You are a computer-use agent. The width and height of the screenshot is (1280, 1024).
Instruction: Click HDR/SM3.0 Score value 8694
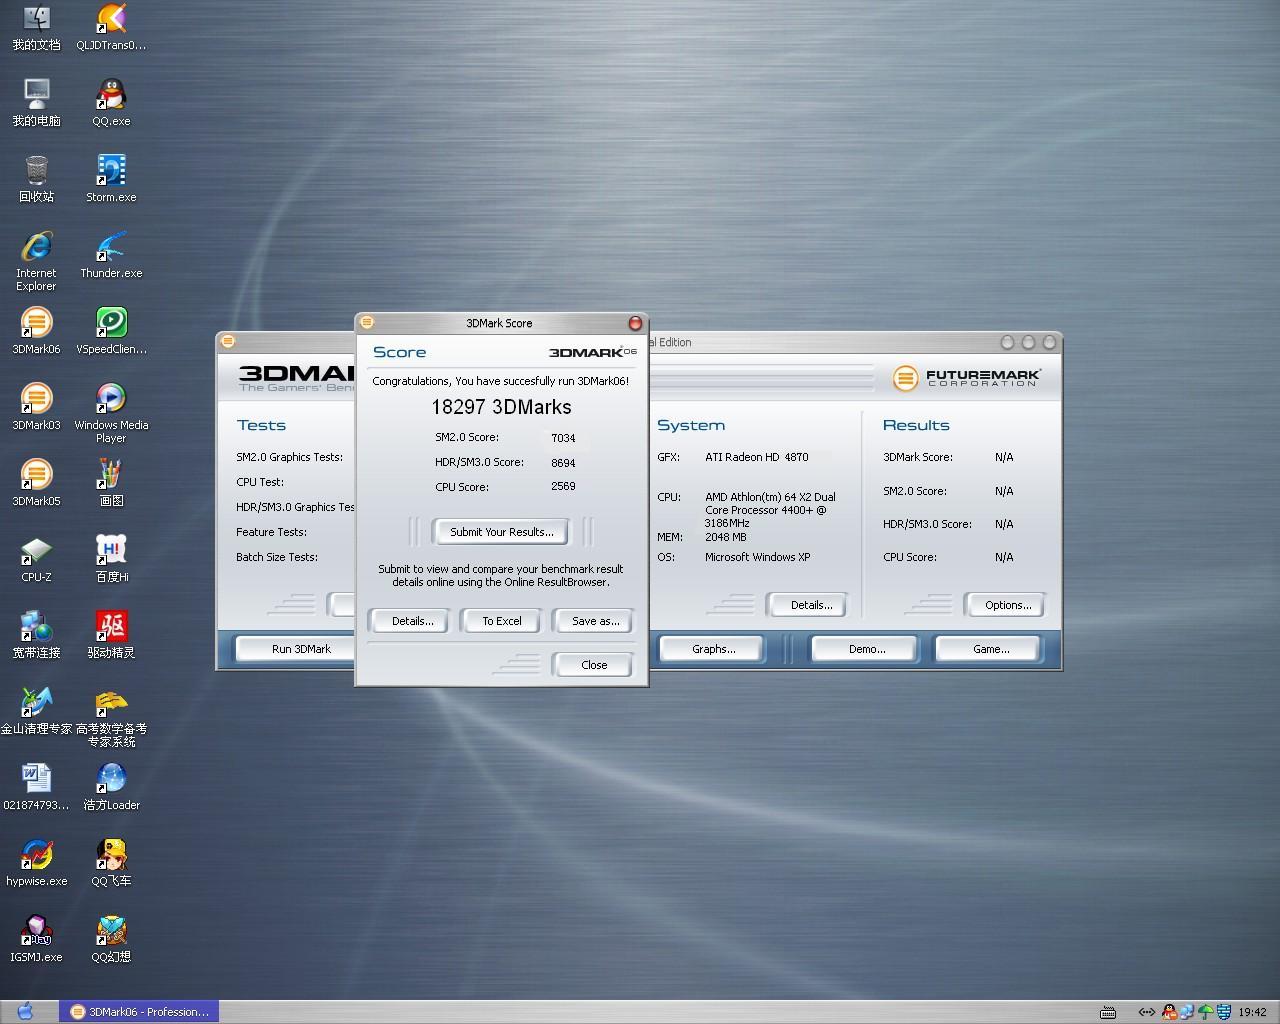pos(563,463)
